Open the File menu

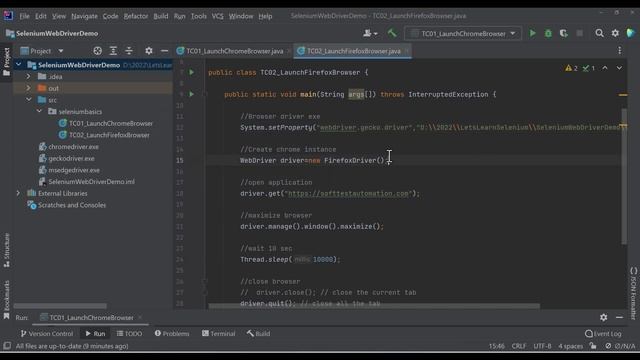pos(24,16)
